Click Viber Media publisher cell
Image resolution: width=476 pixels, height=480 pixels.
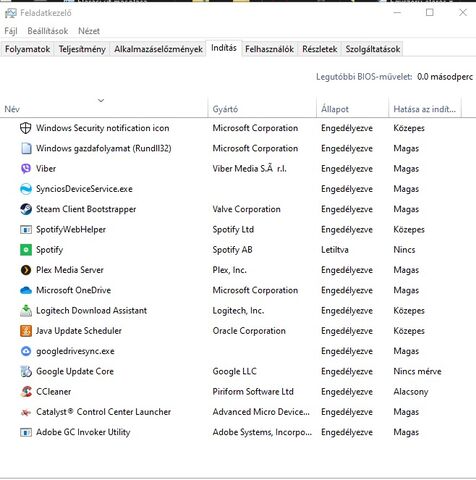(x=249, y=169)
